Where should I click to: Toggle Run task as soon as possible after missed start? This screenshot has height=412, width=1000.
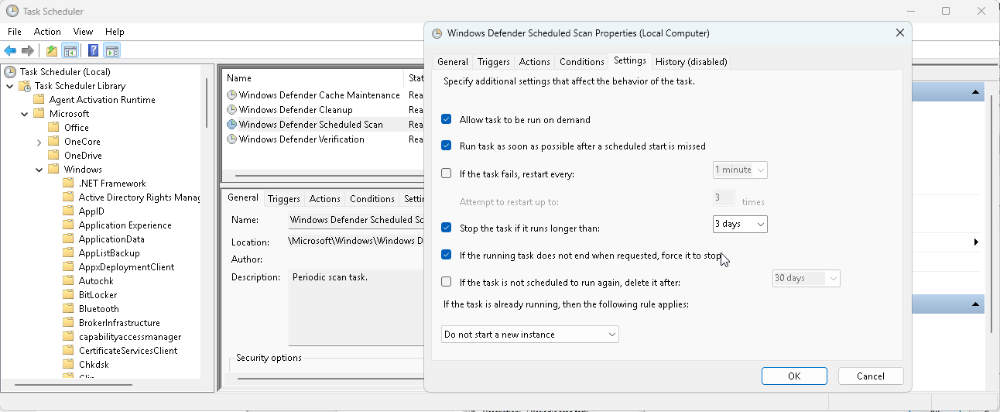pyautogui.click(x=446, y=146)
